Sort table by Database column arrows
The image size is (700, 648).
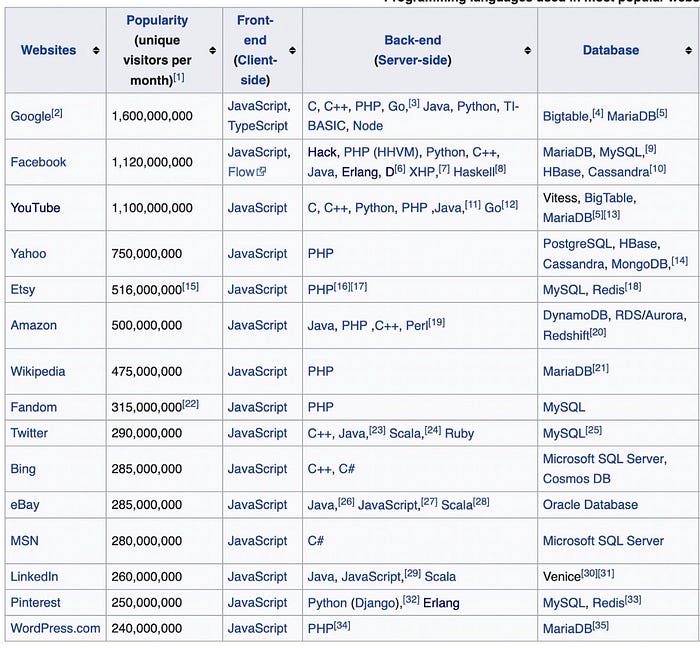point(688,50)
